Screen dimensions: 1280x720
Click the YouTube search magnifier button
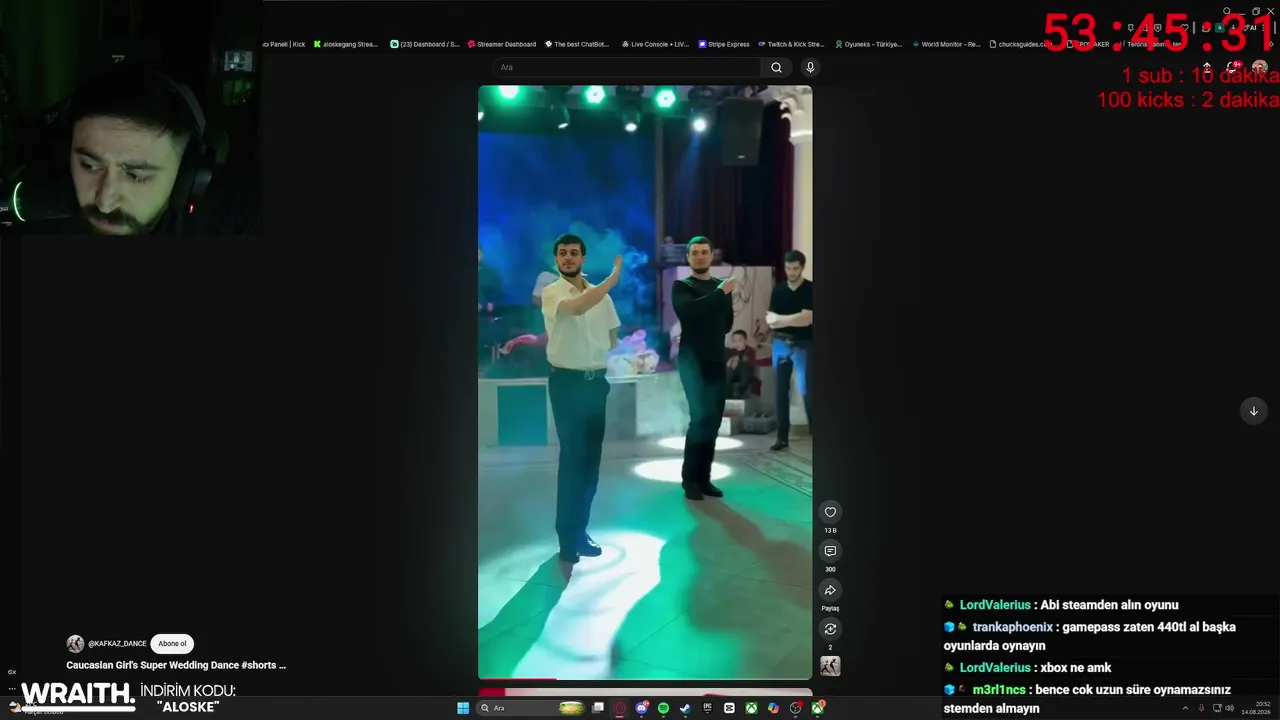click(776, 67)
